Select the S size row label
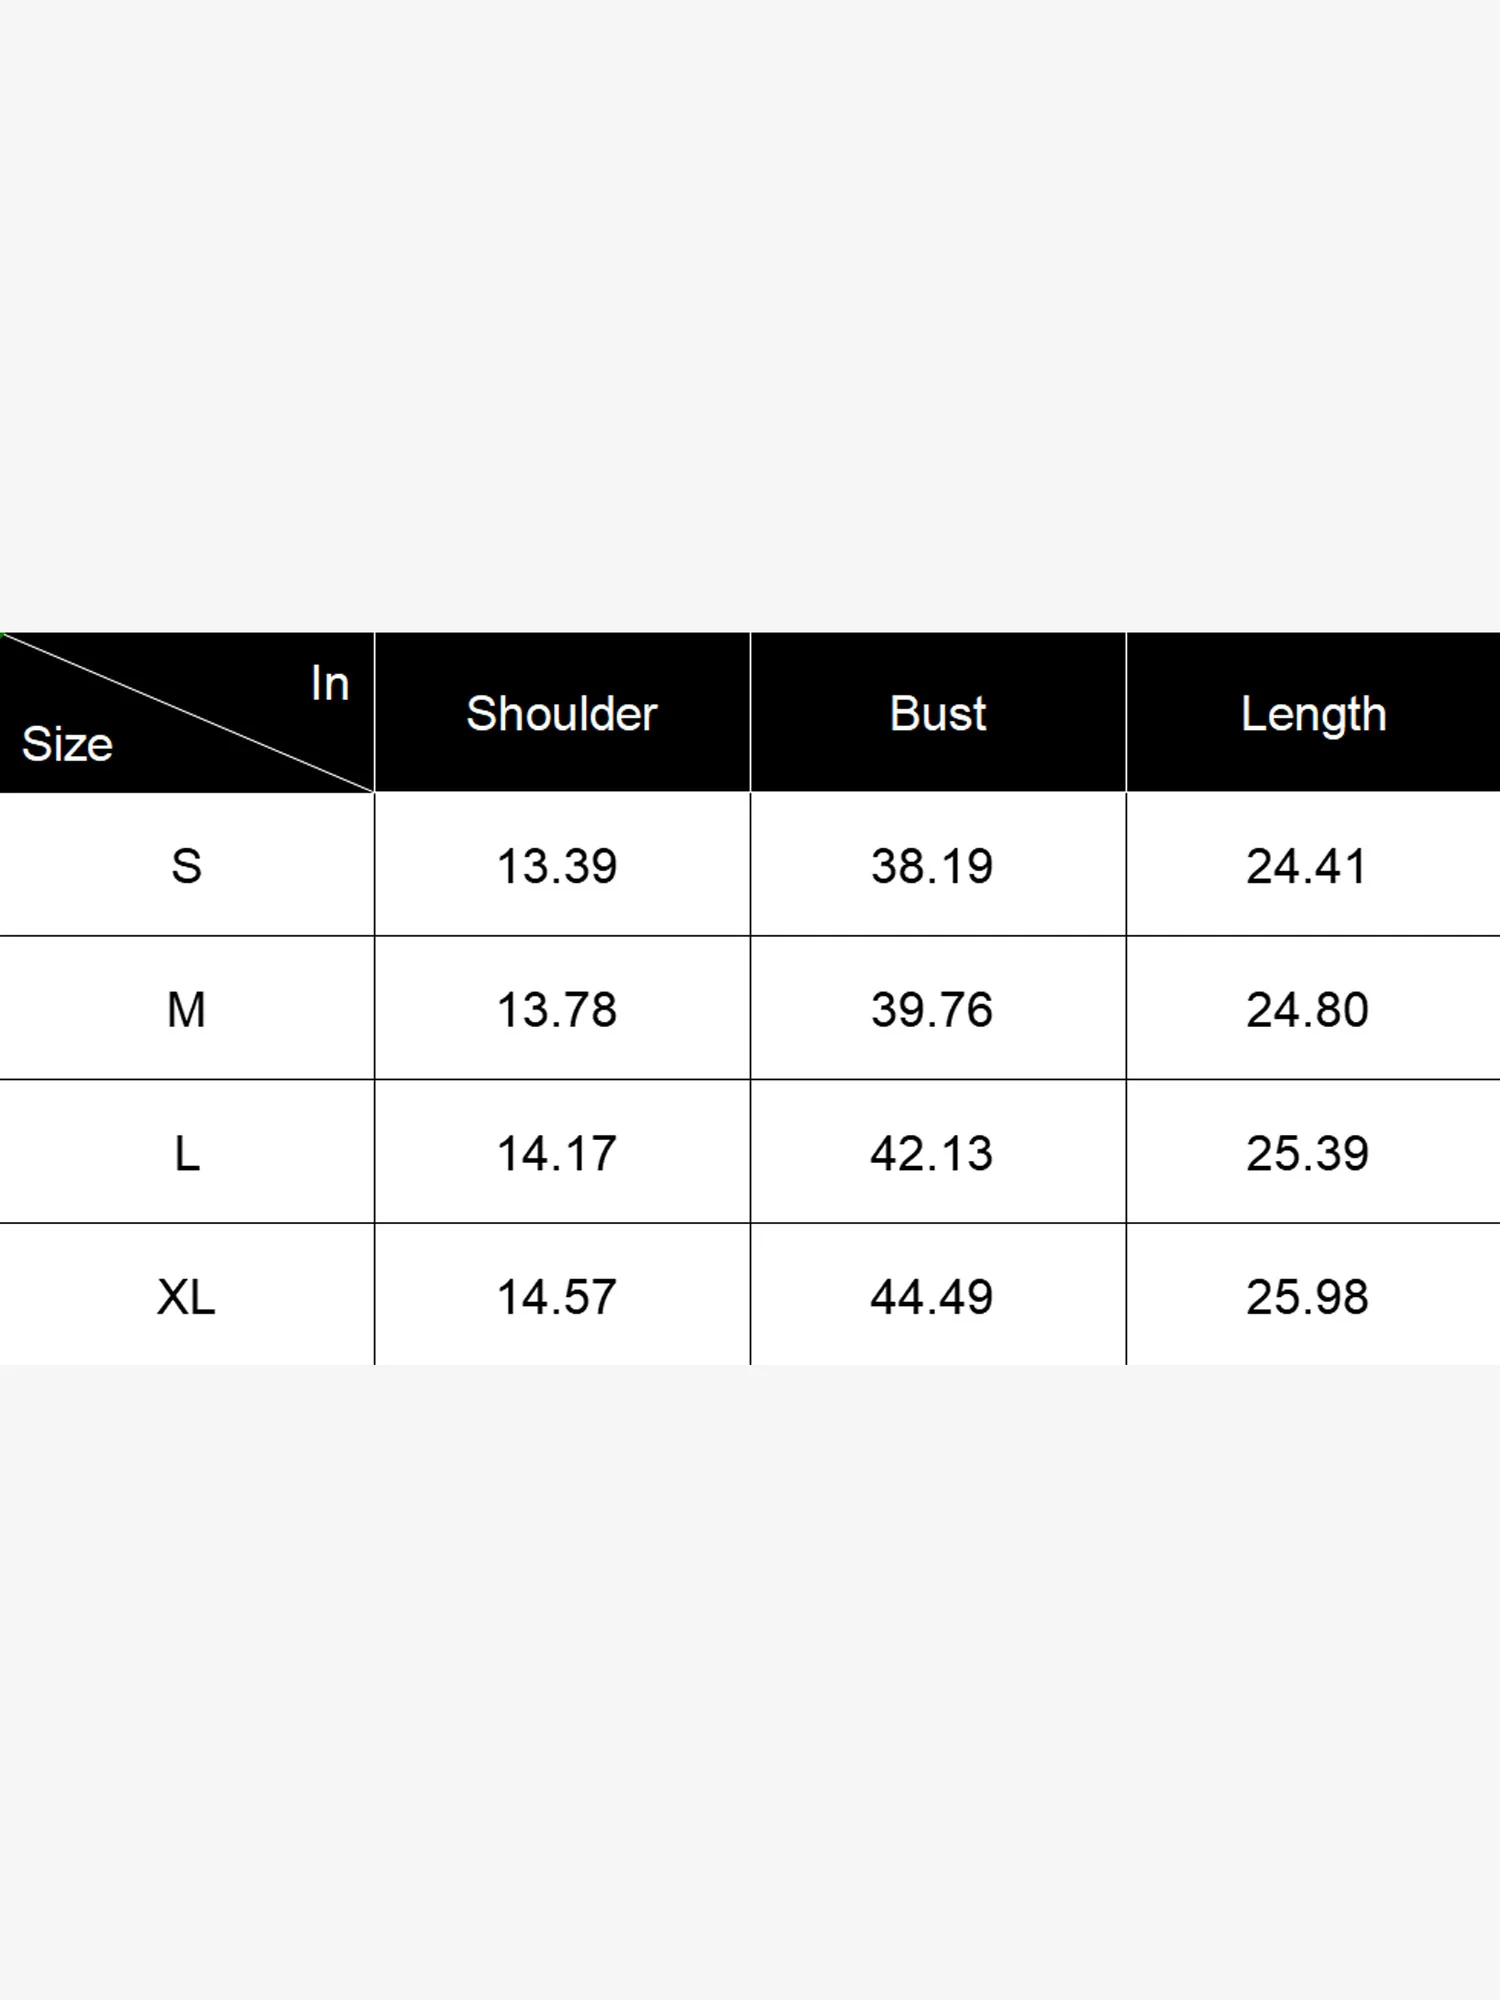The image size is (1500, 2000). point(187,866)
